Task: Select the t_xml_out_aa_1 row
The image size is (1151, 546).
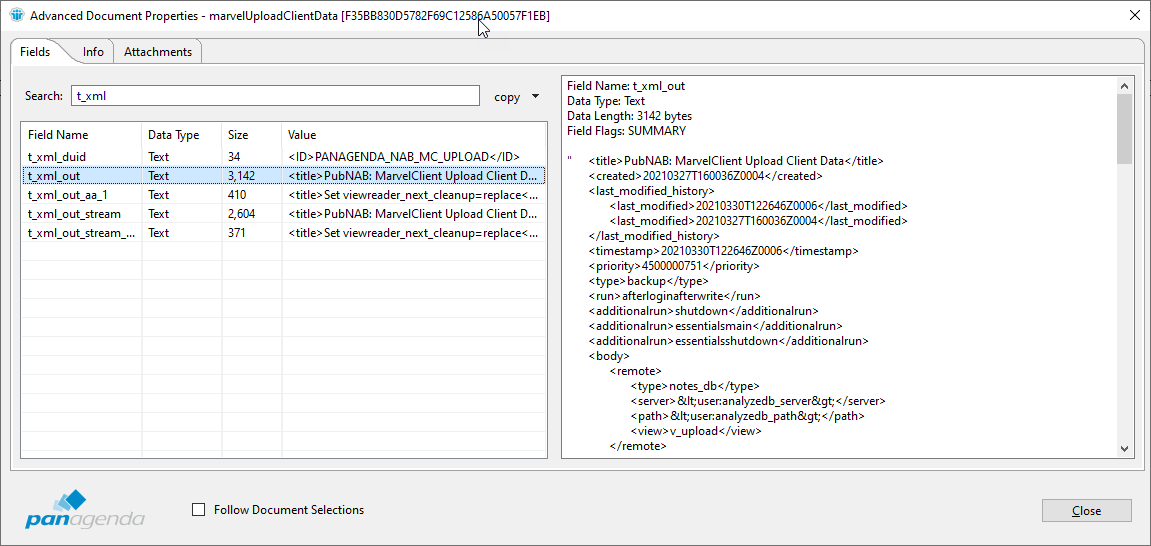Action: click(67, 195)
